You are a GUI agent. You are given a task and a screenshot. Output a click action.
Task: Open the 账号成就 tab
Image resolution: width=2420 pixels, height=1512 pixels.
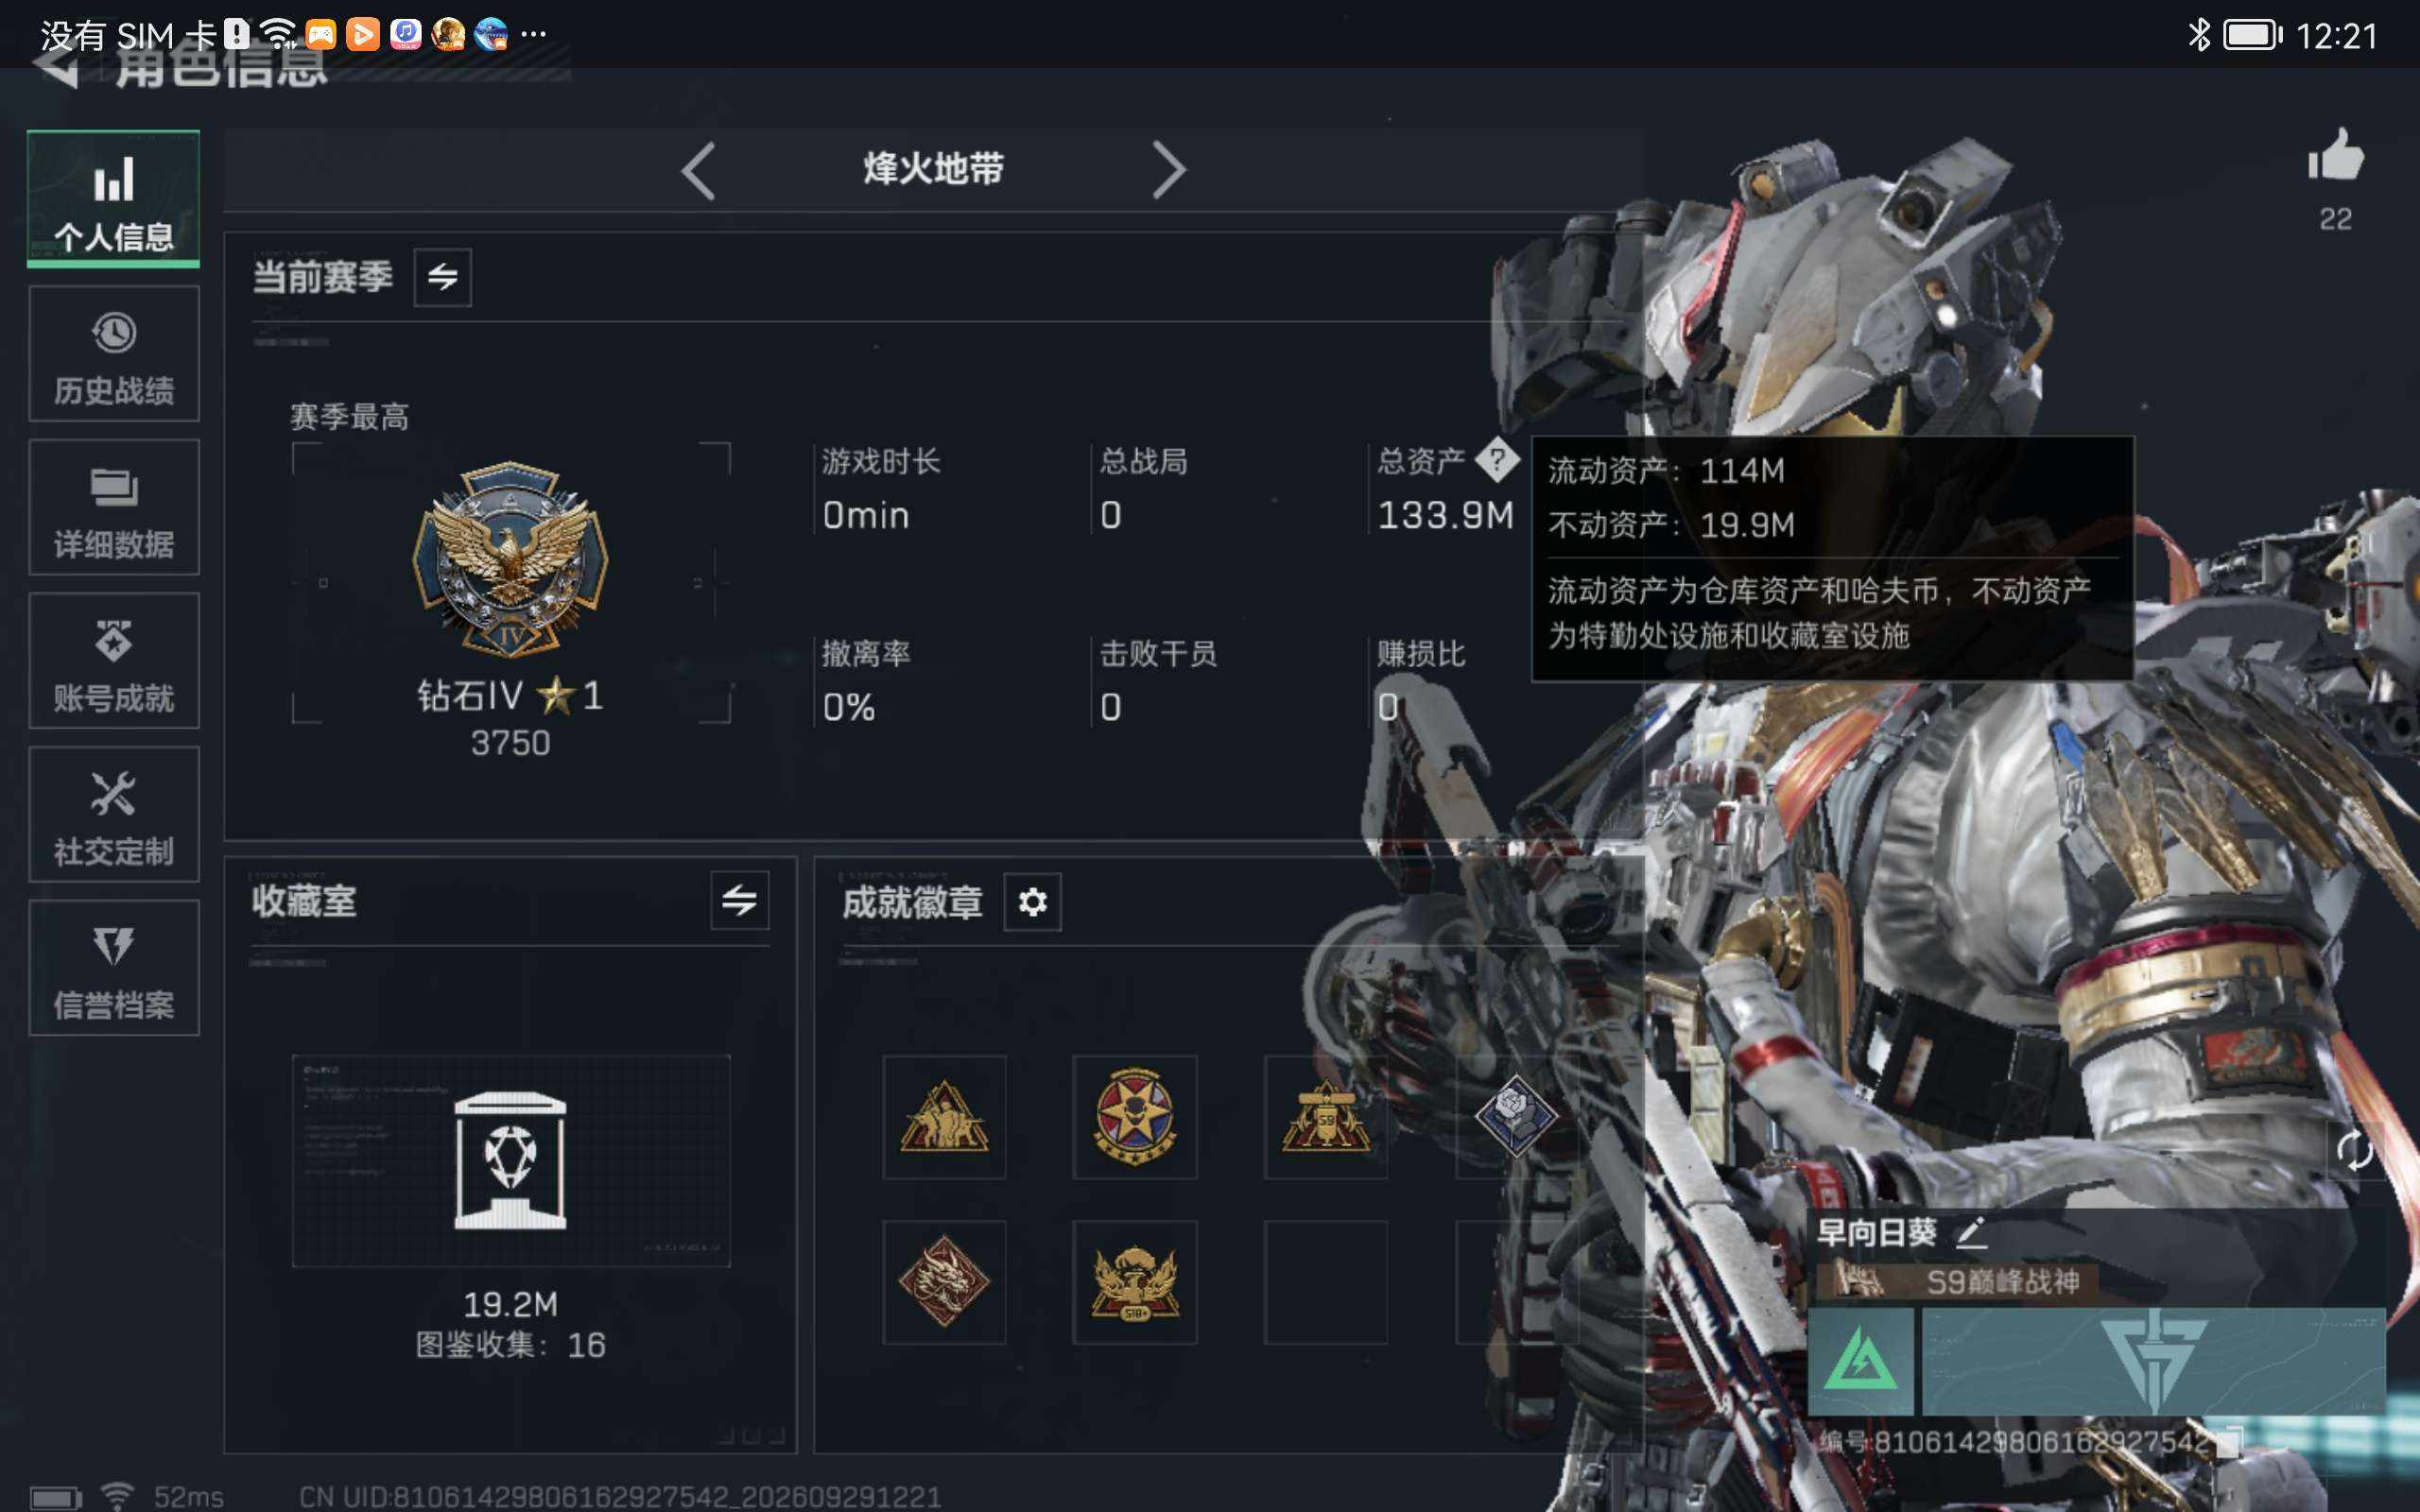(113, 660)
